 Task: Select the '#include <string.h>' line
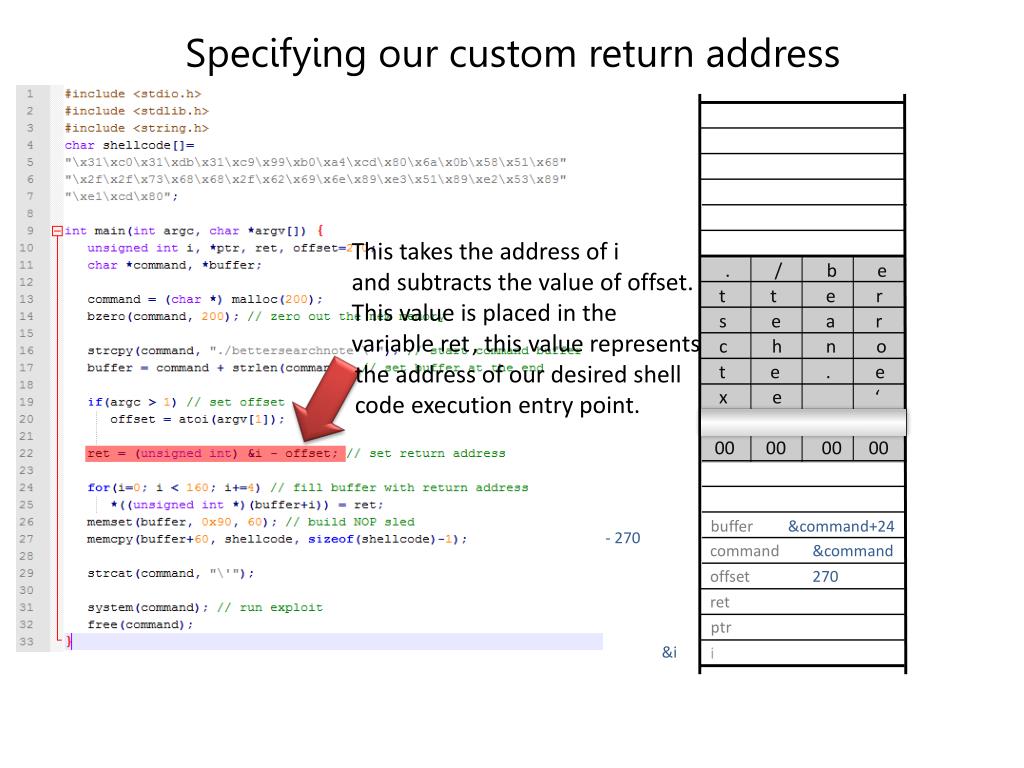[136, 128]
